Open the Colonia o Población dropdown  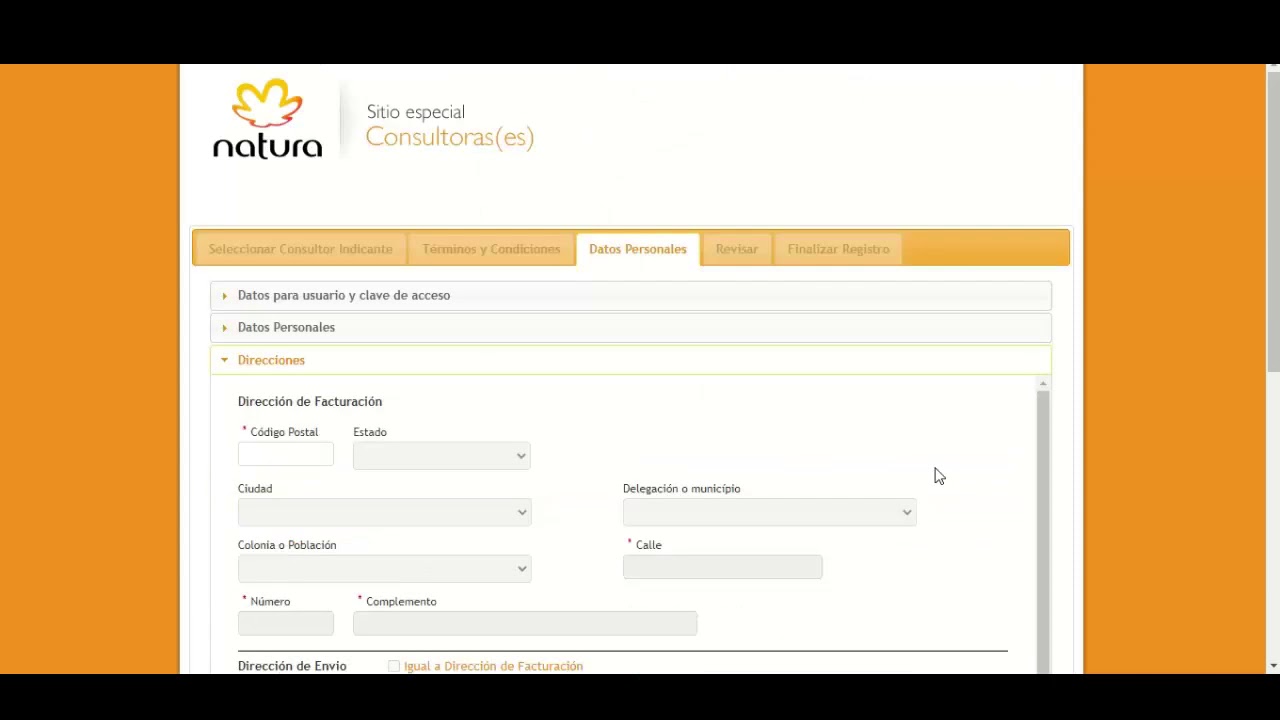click(x=384, y=569)
